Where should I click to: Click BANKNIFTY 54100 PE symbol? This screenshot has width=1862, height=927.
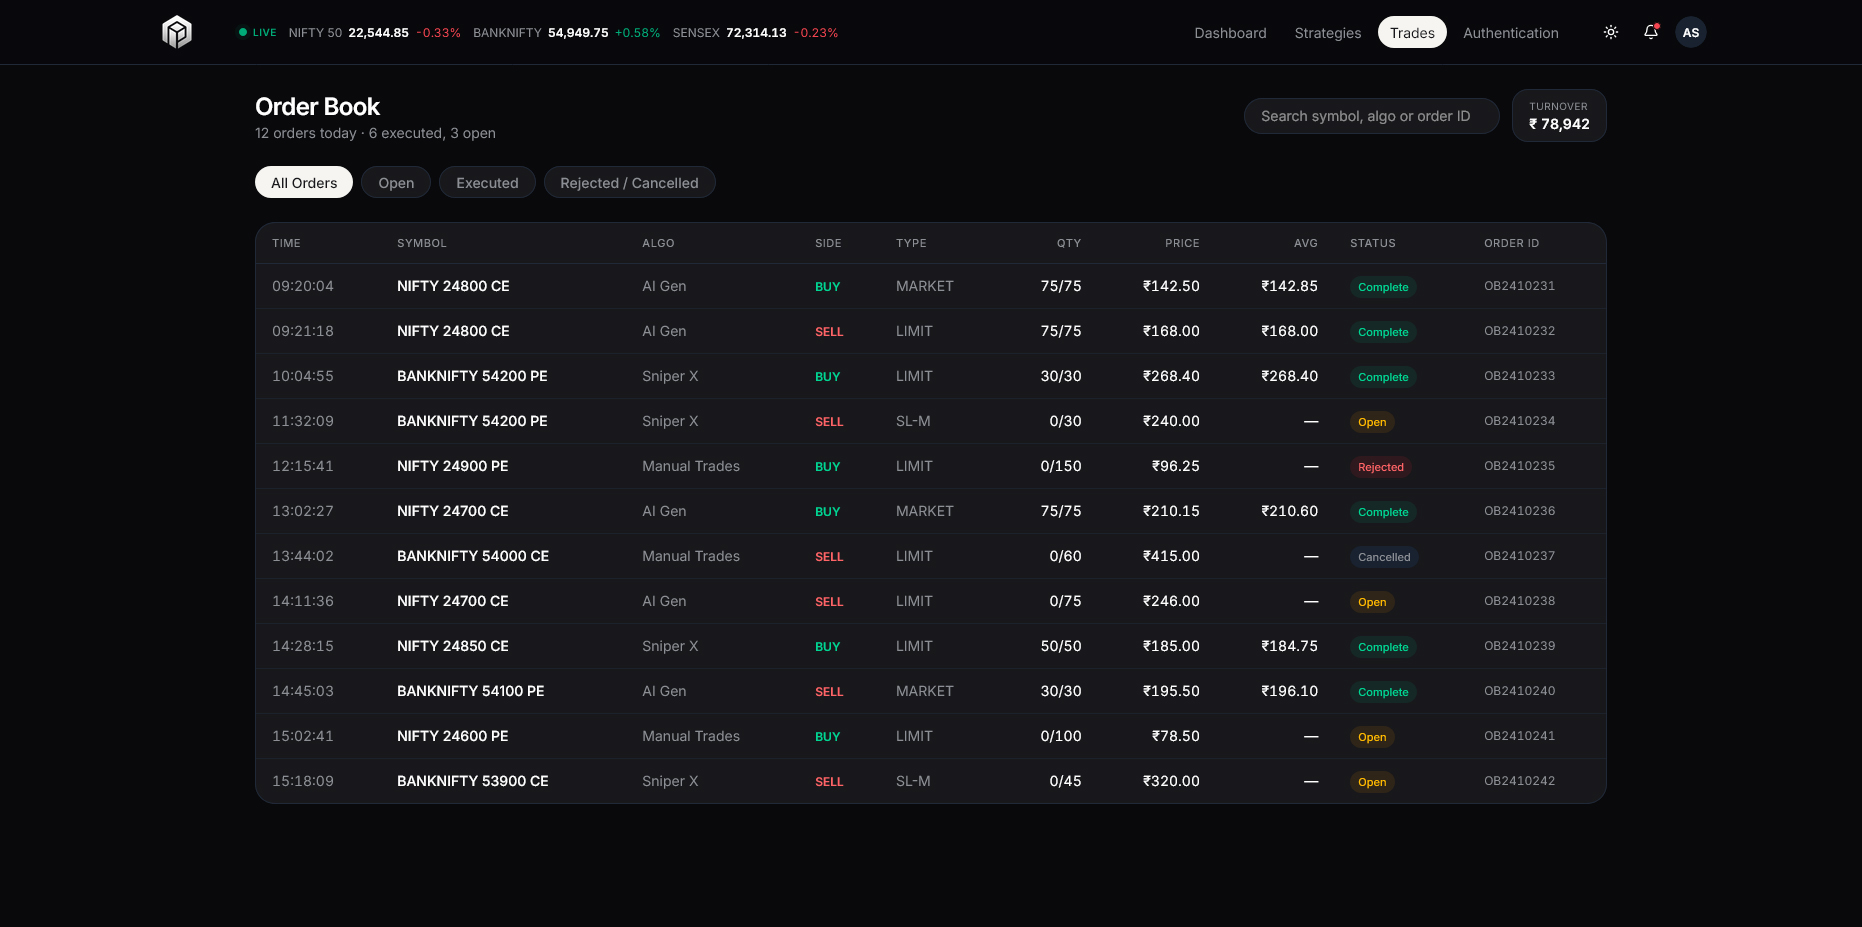(470, 691)
